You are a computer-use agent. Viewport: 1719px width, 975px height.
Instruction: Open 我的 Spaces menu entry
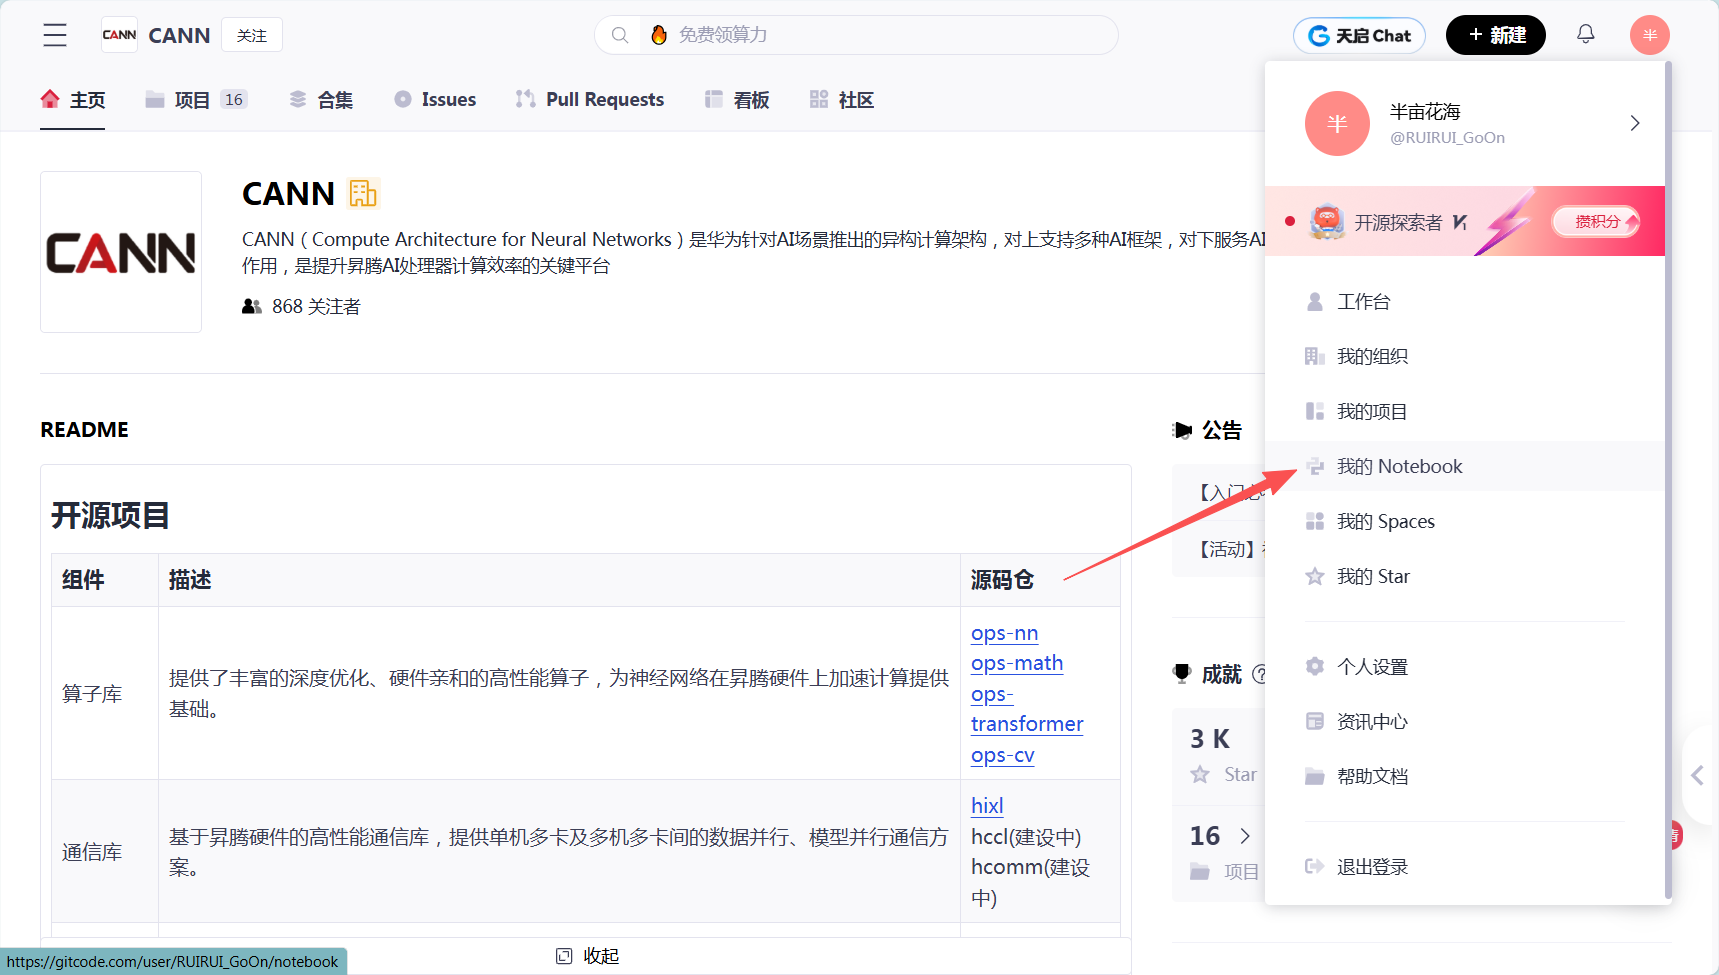click(x=1465, y=521)
